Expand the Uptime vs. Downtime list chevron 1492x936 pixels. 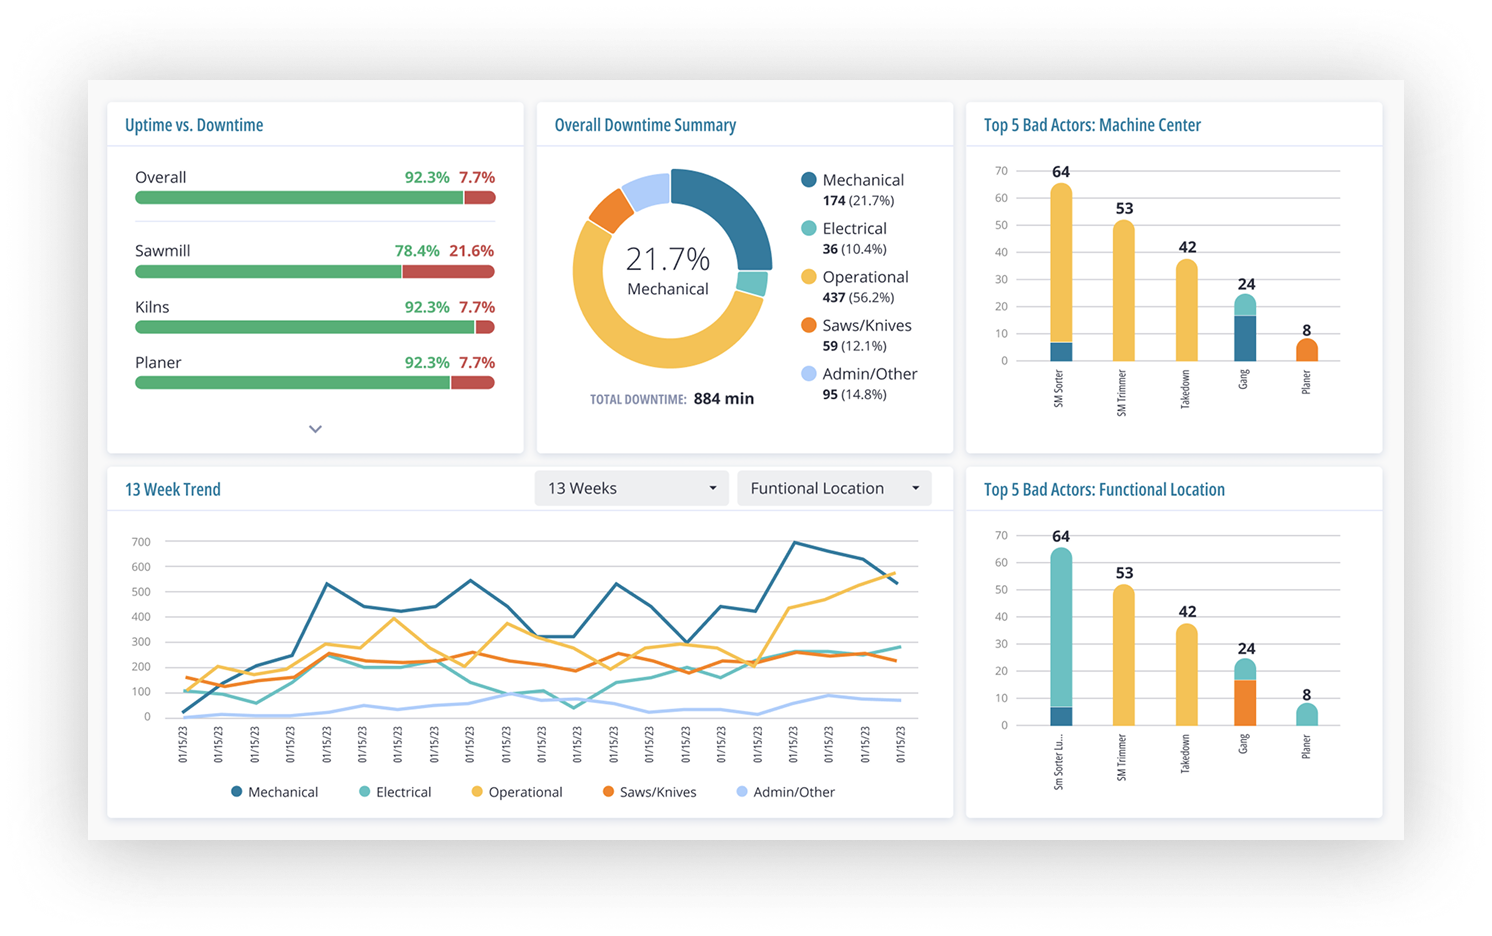pyautogui.click(x=315, y=429)
